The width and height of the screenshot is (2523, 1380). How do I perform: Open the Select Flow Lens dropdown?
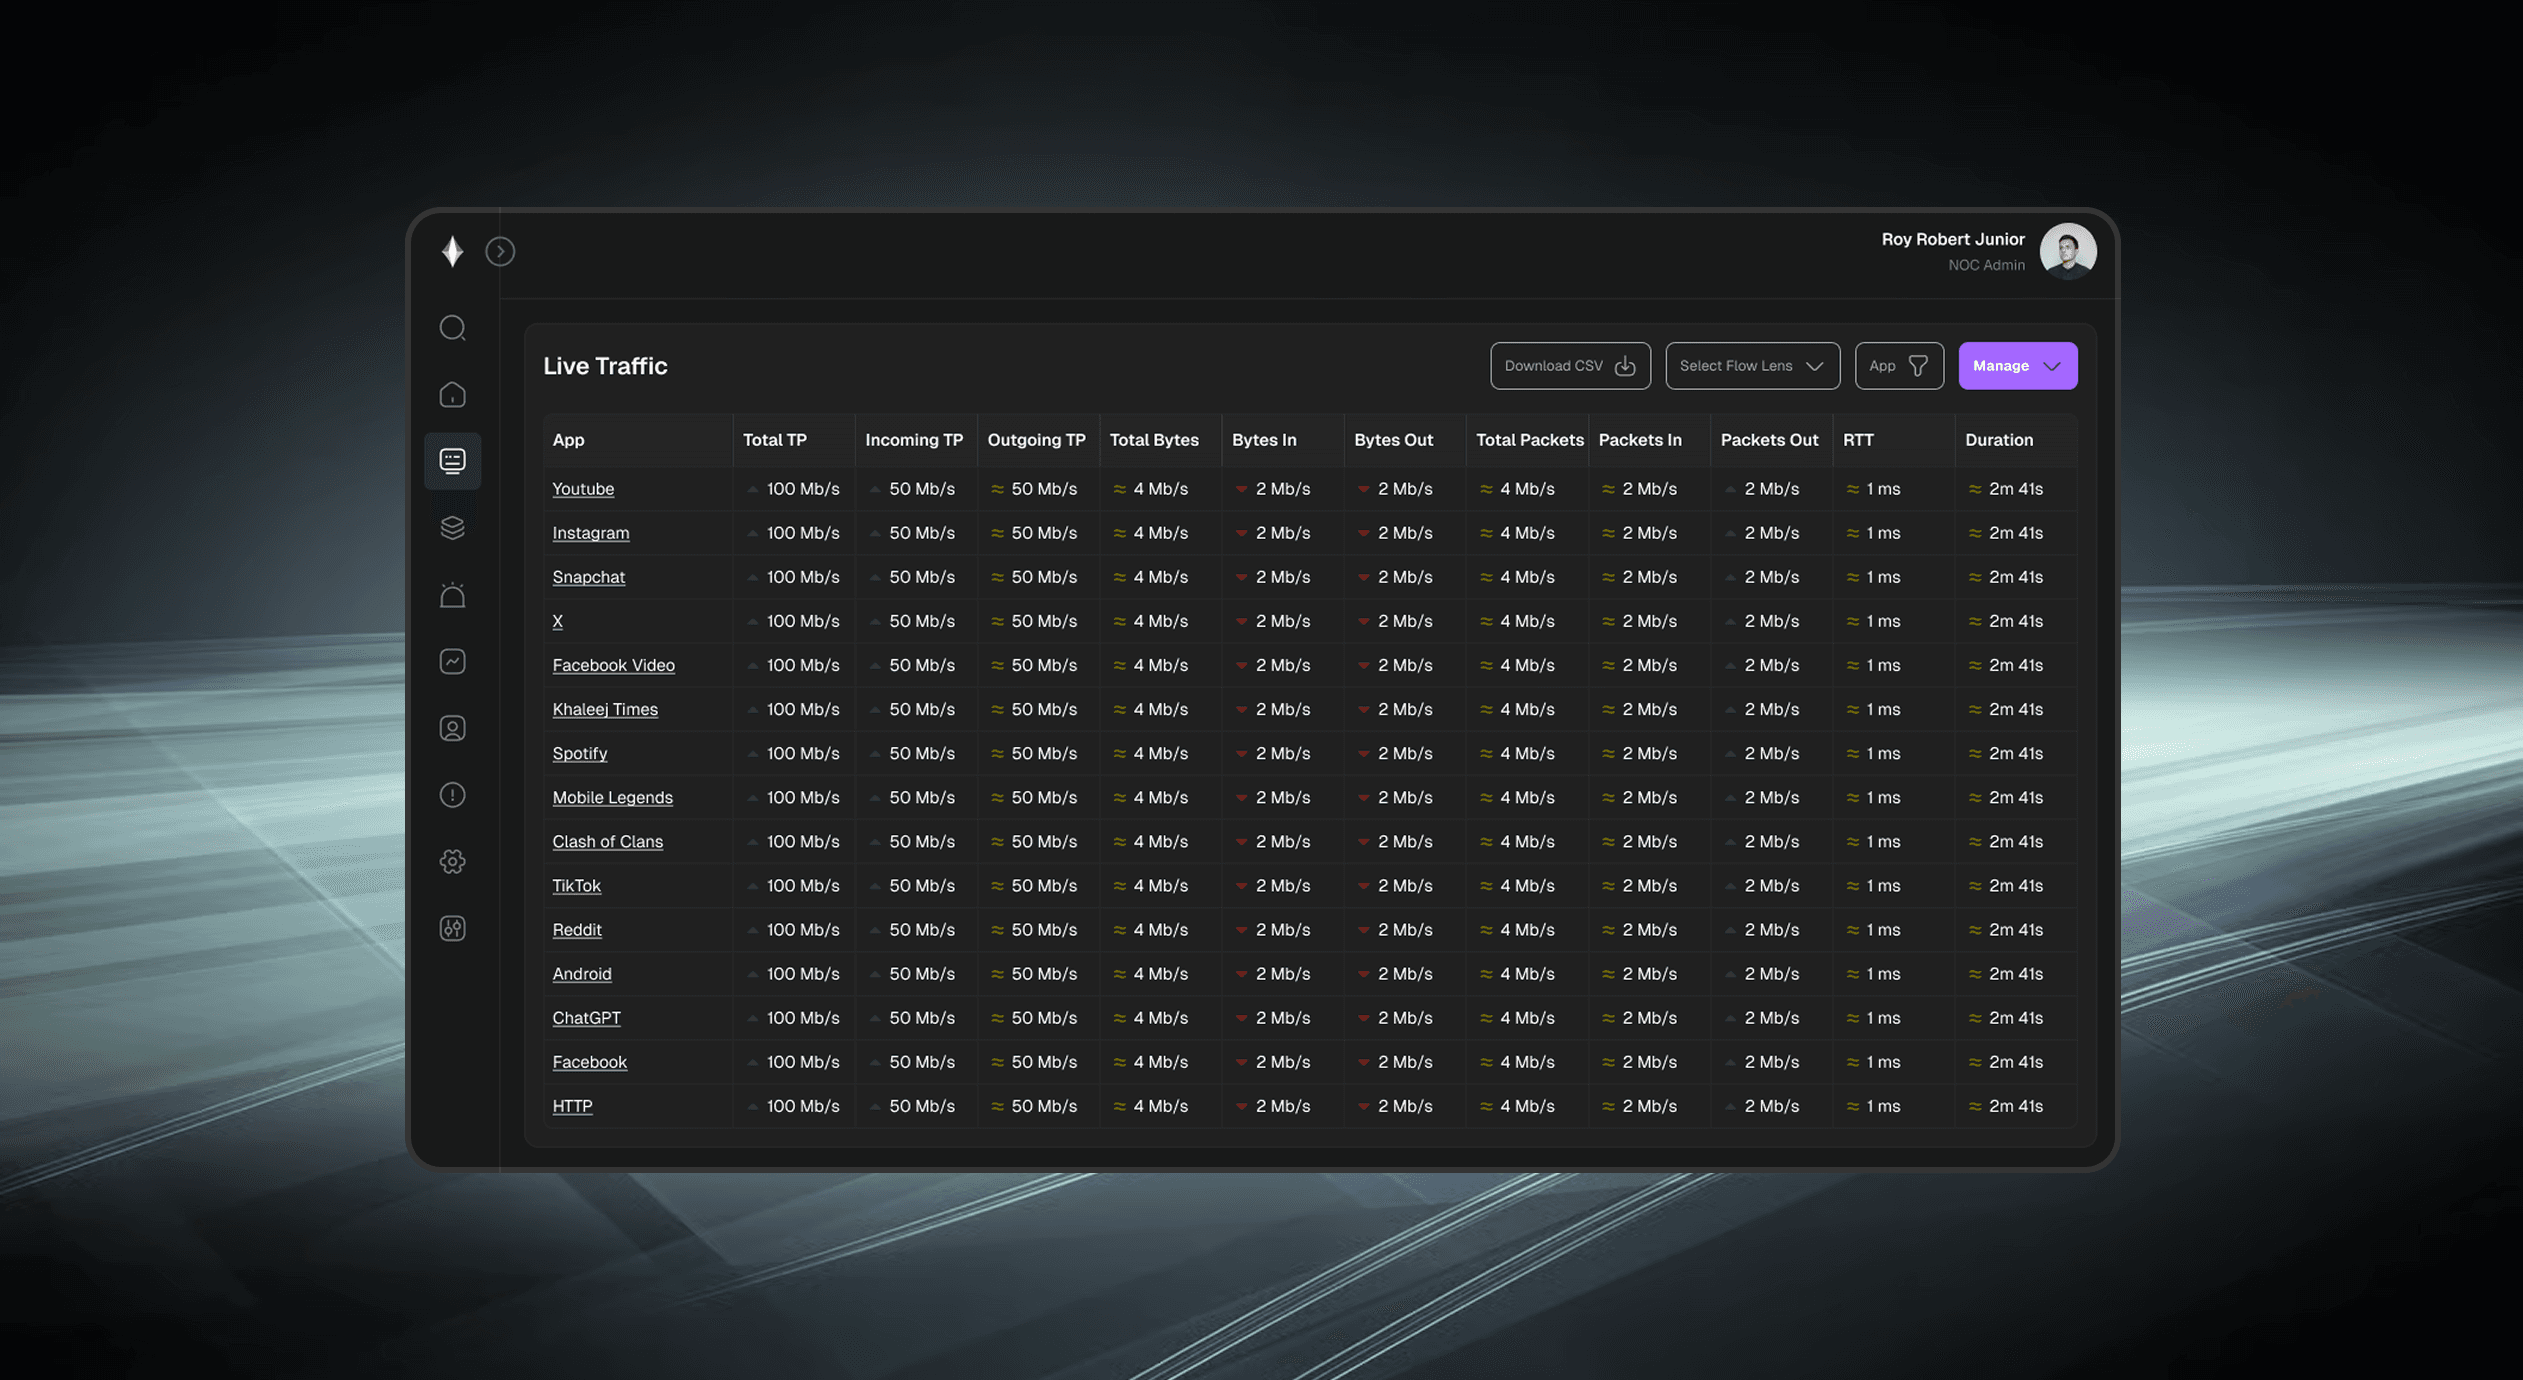(1752, 366)
